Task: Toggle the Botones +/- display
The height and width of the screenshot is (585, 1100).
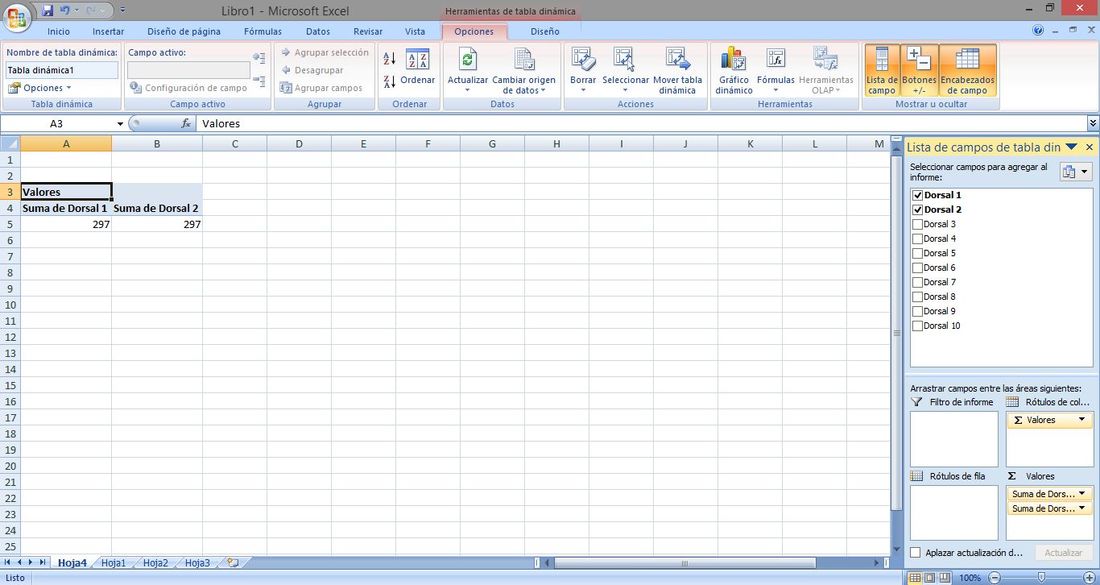Action: click(x=919, y=70)
